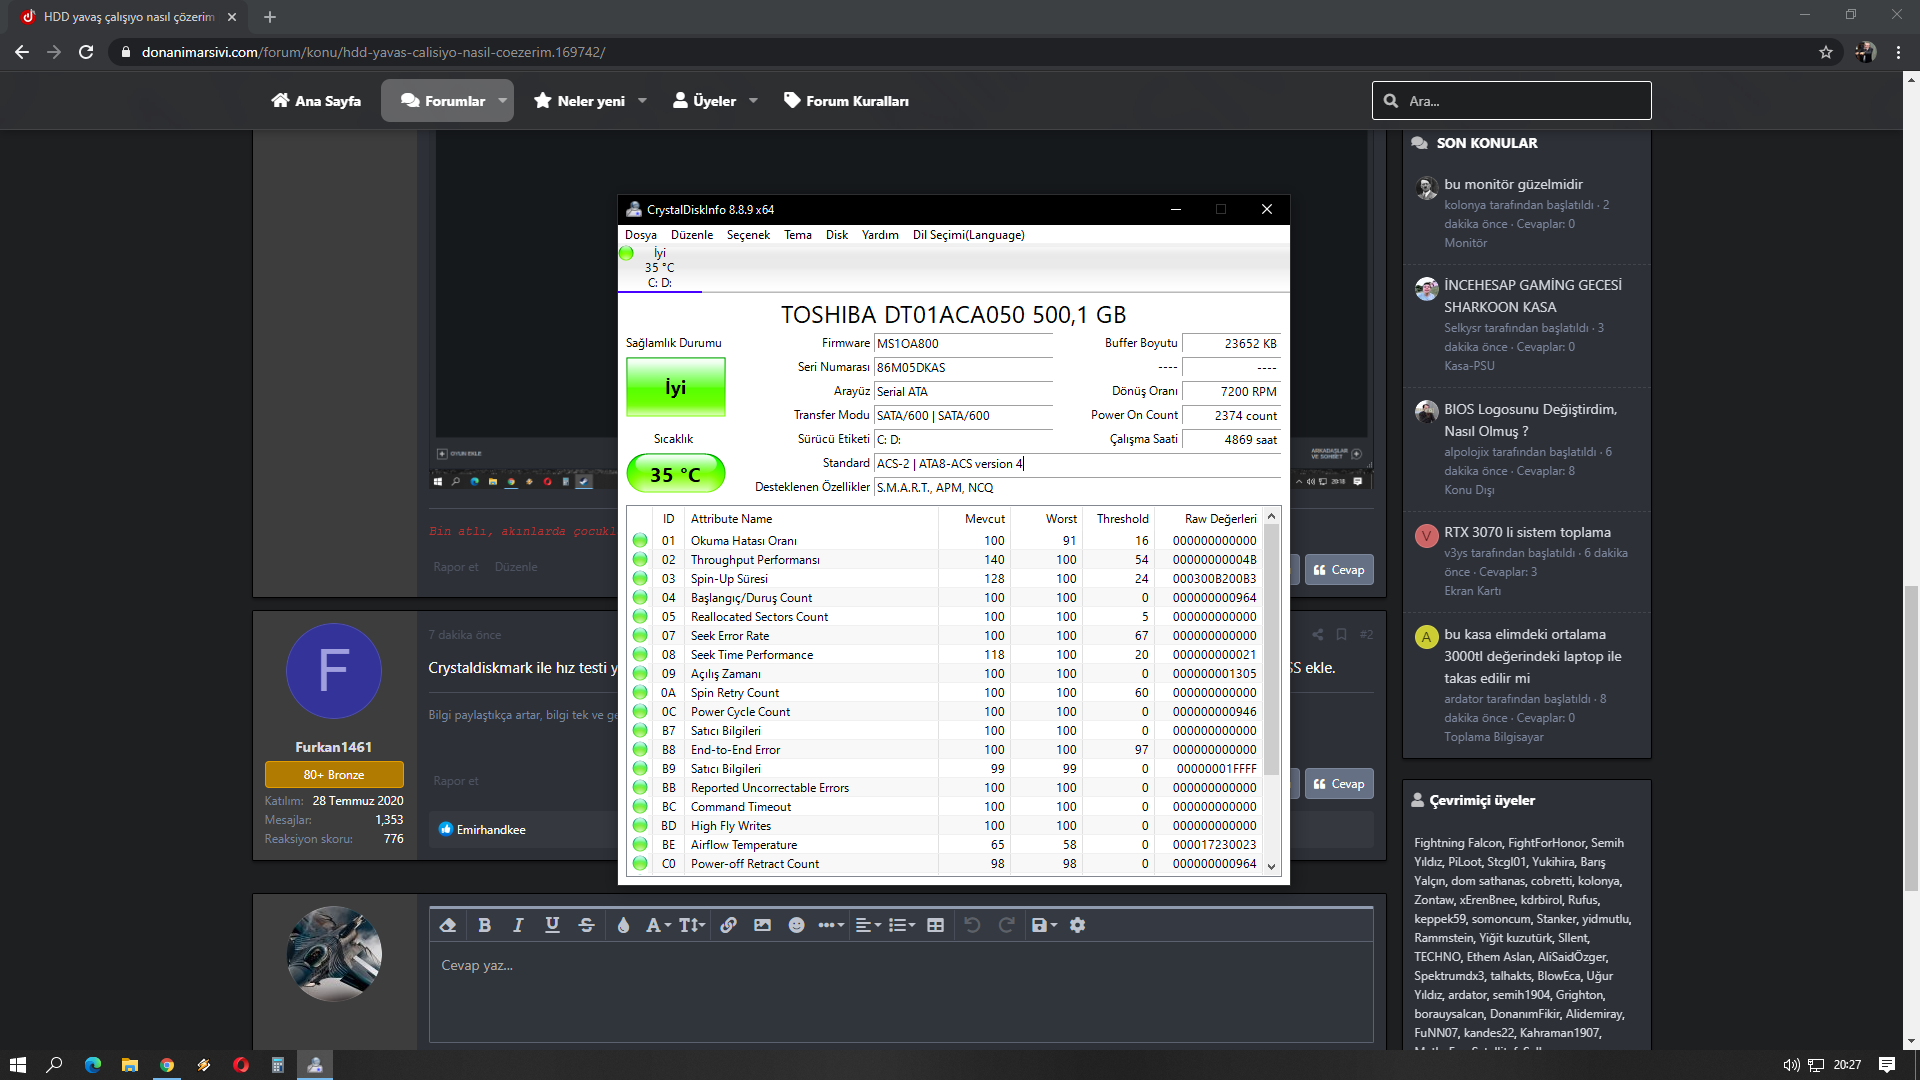Open the Dosya menu in CrystalDiskInfo

(x=641, y=235)
